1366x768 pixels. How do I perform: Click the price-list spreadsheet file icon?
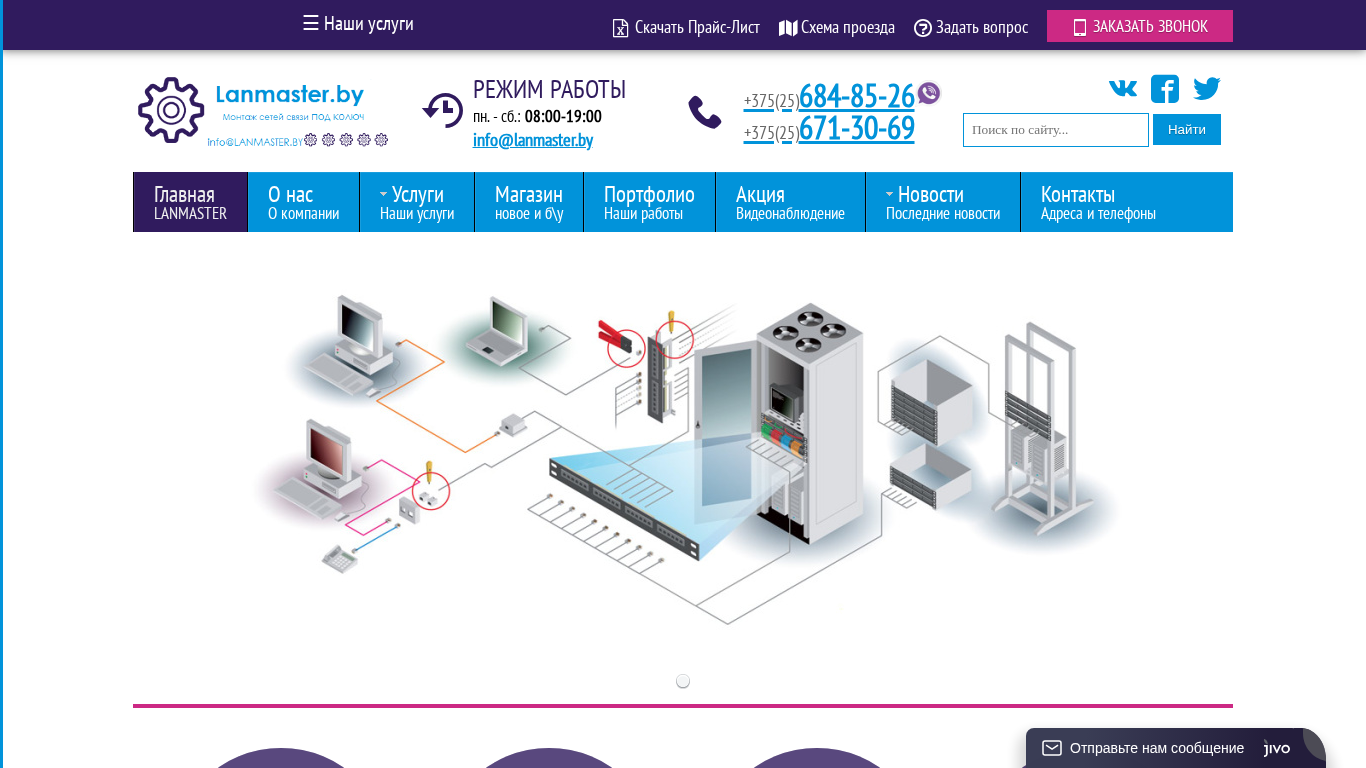[620, 28]
